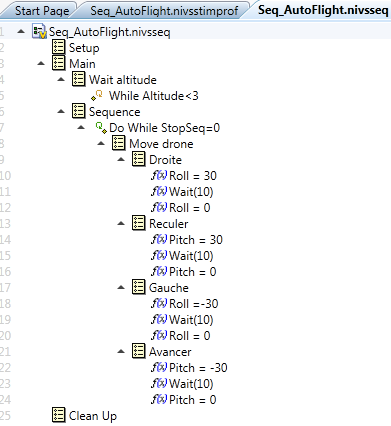The image size is (391, 426).
Task: Click the Sequence block icon
Action: [79, 111]
